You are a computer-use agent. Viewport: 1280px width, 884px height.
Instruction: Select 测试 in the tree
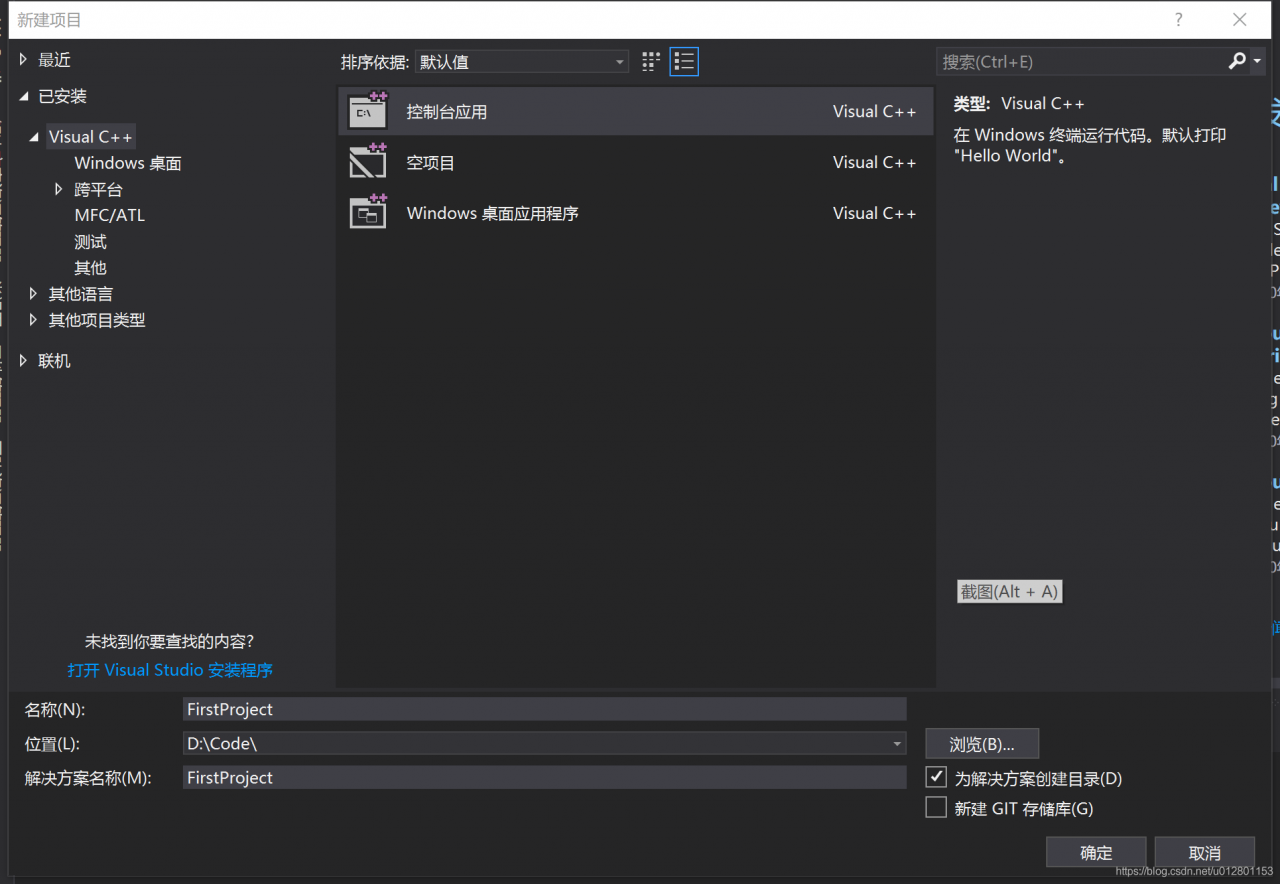tap(90, 242)
